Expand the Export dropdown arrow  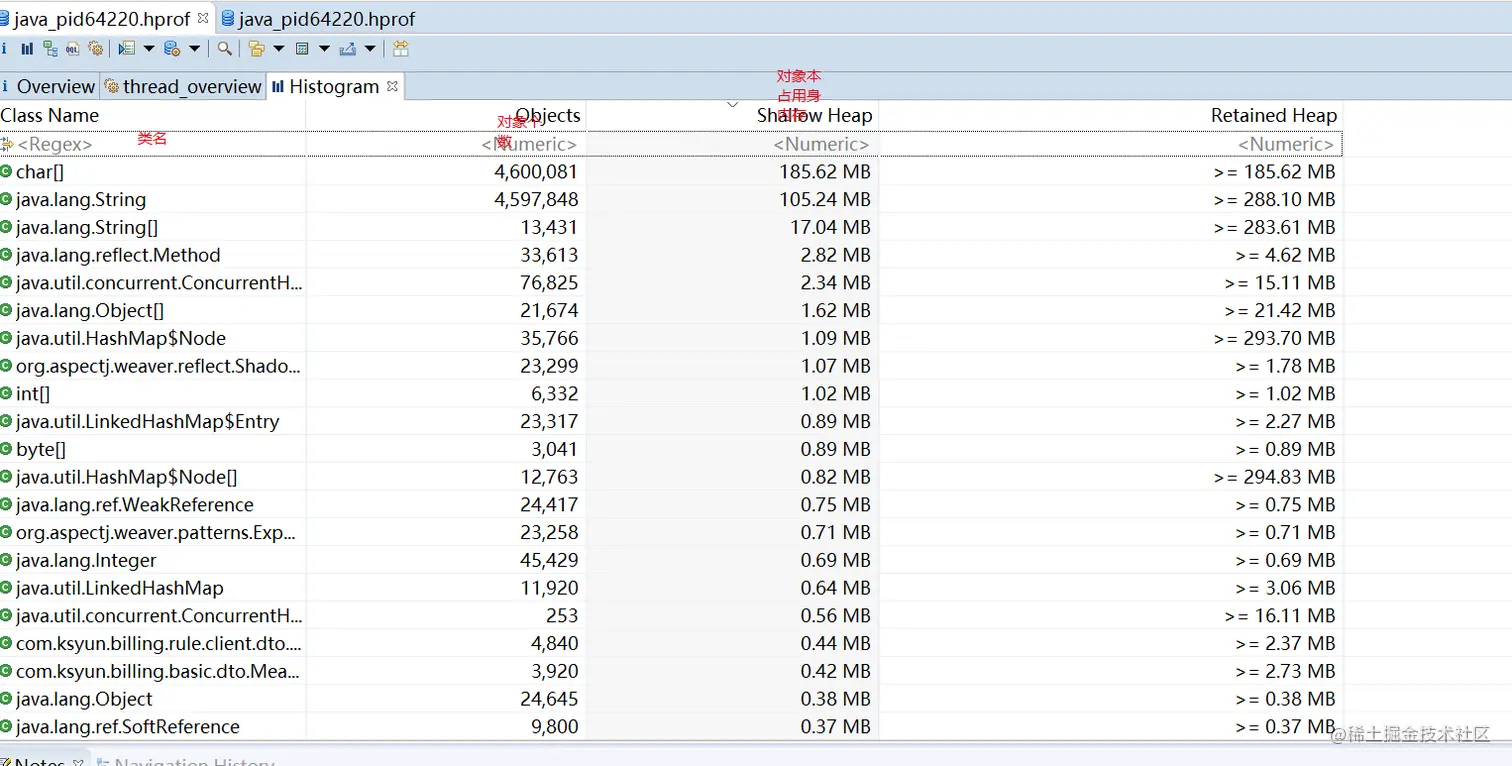point(370,48)
